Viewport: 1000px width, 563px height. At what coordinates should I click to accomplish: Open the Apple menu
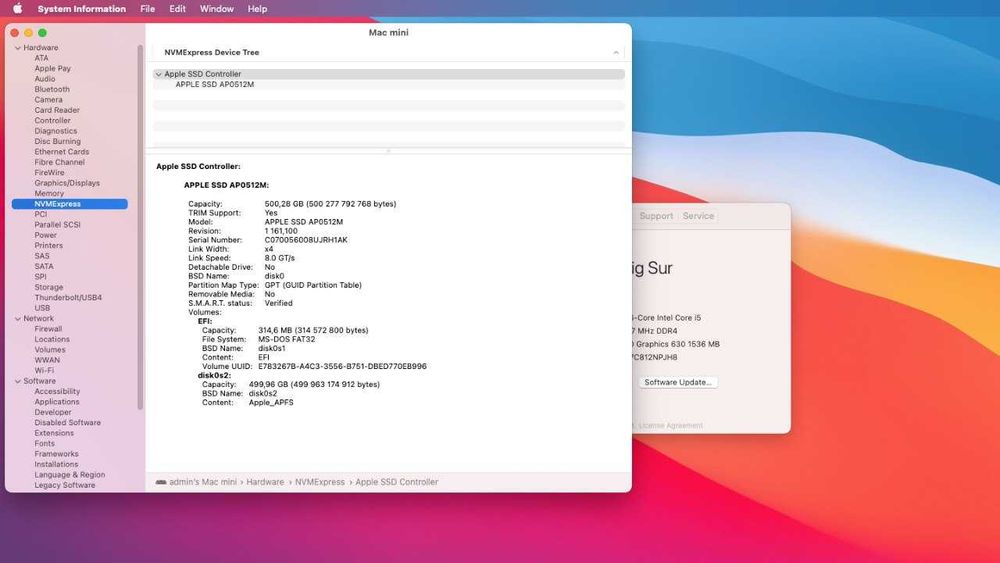point(18,9)
